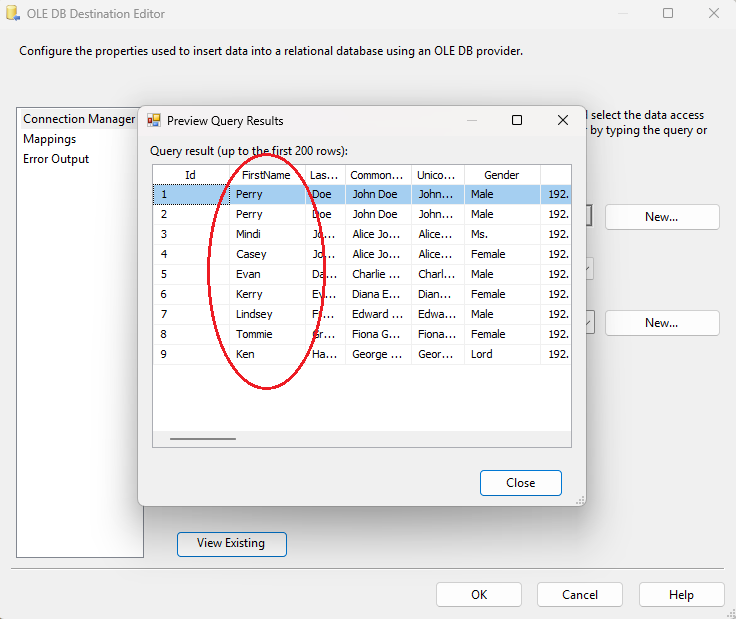Open the Mappings page

pos(50,139)
